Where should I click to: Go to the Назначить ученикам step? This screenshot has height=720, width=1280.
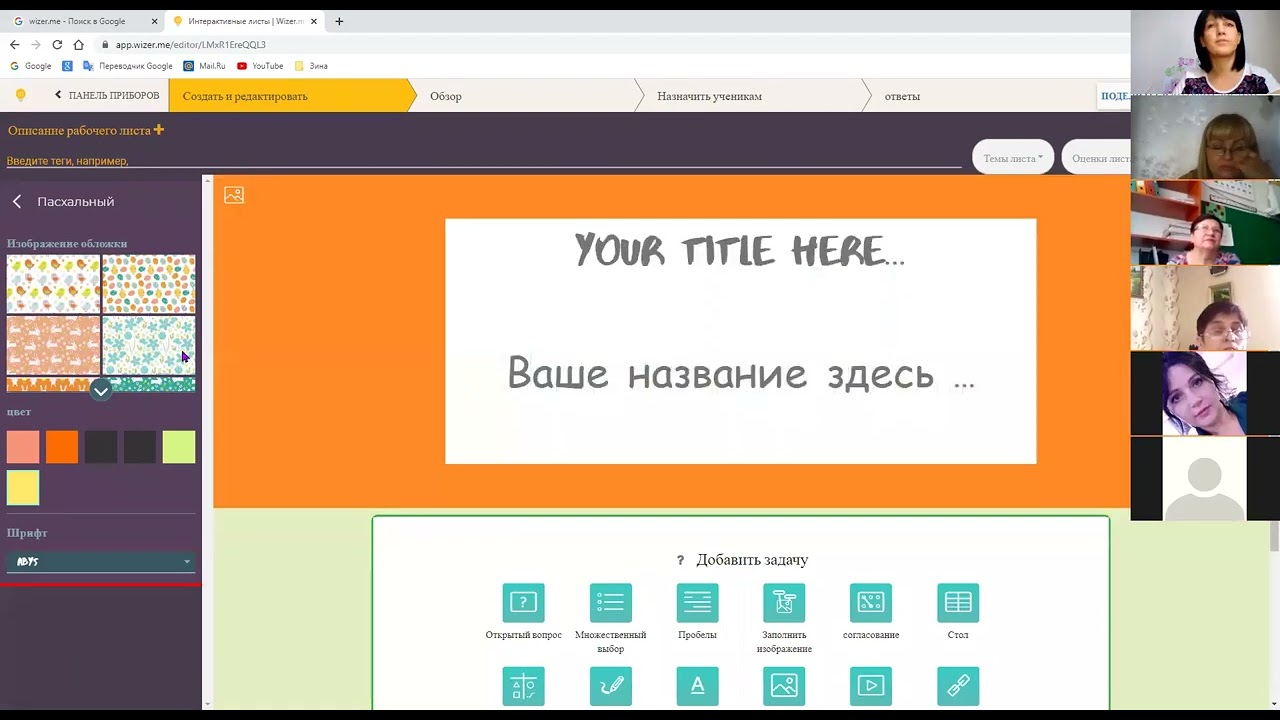(709, 96)
